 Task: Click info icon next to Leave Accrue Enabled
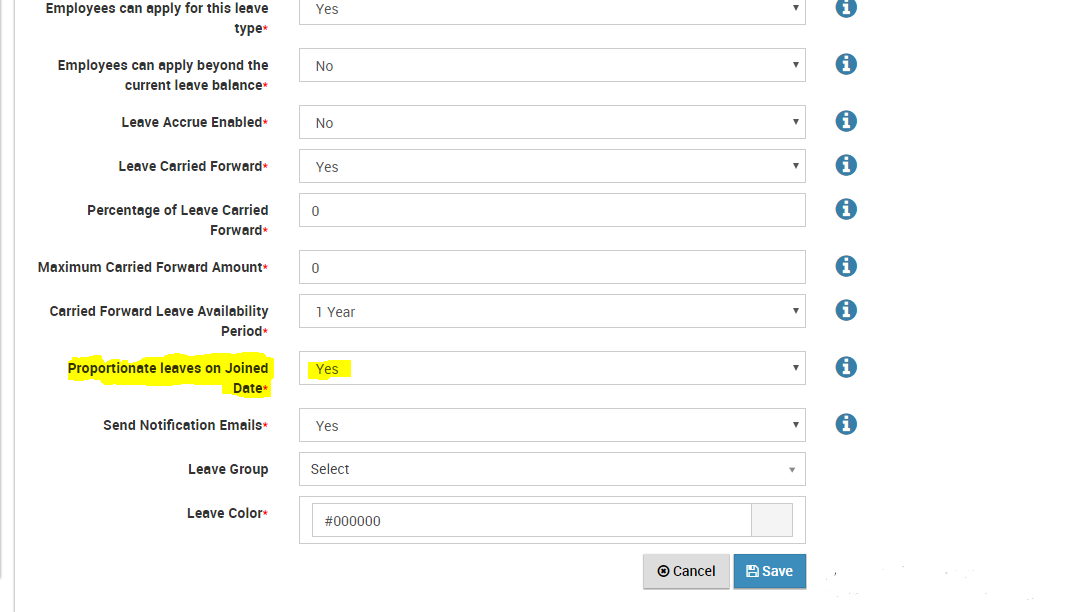pos(846,121)
